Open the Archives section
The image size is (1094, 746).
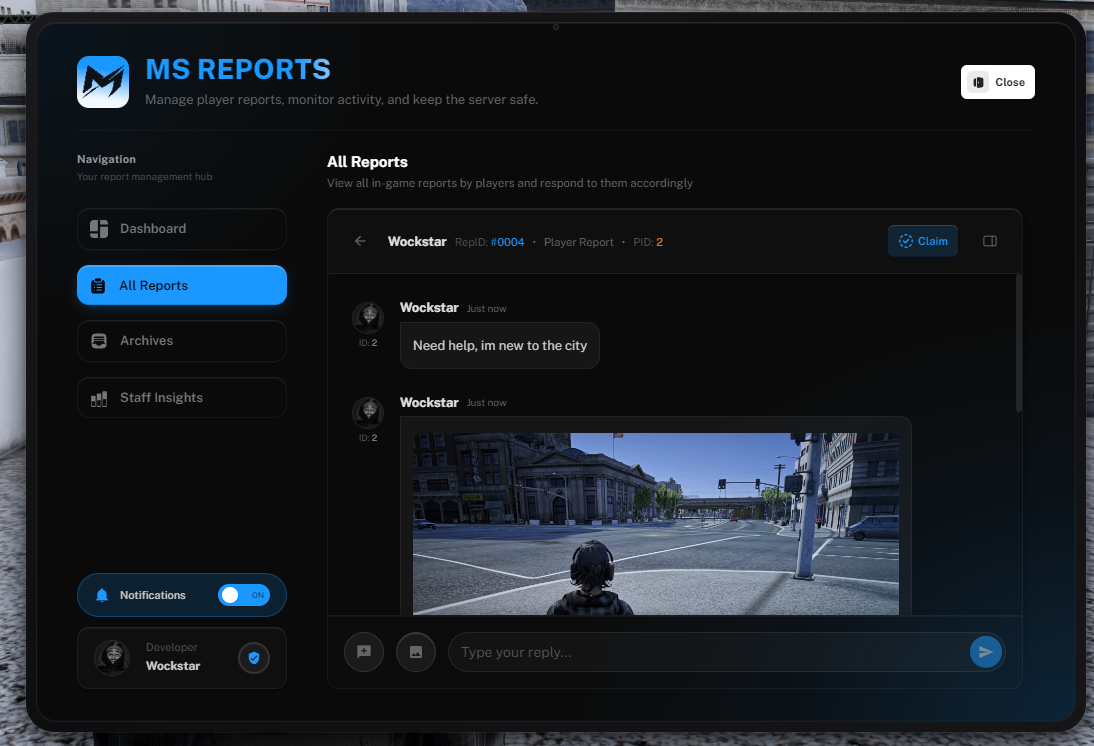click(x=181, y=341)
